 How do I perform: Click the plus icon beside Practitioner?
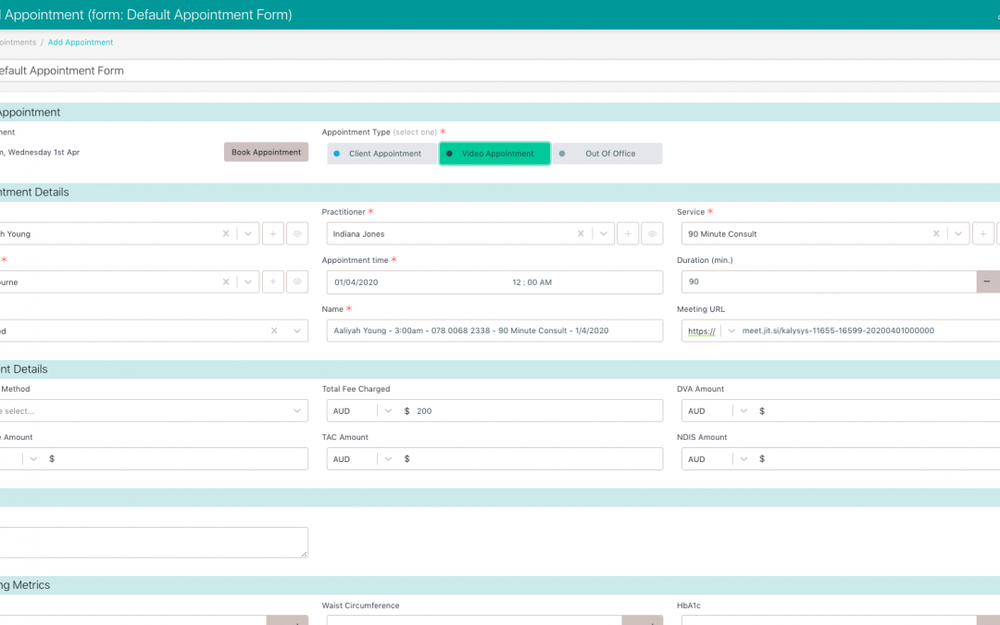[628, 233]
